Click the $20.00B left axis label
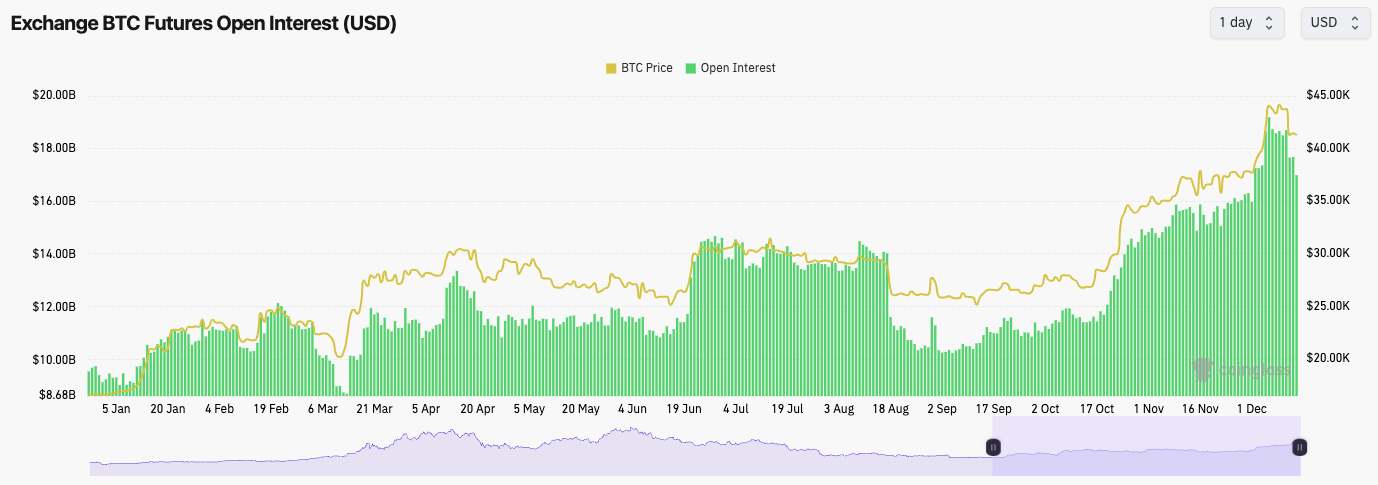The image size is (1378, 485). click(x=54, y=96)
